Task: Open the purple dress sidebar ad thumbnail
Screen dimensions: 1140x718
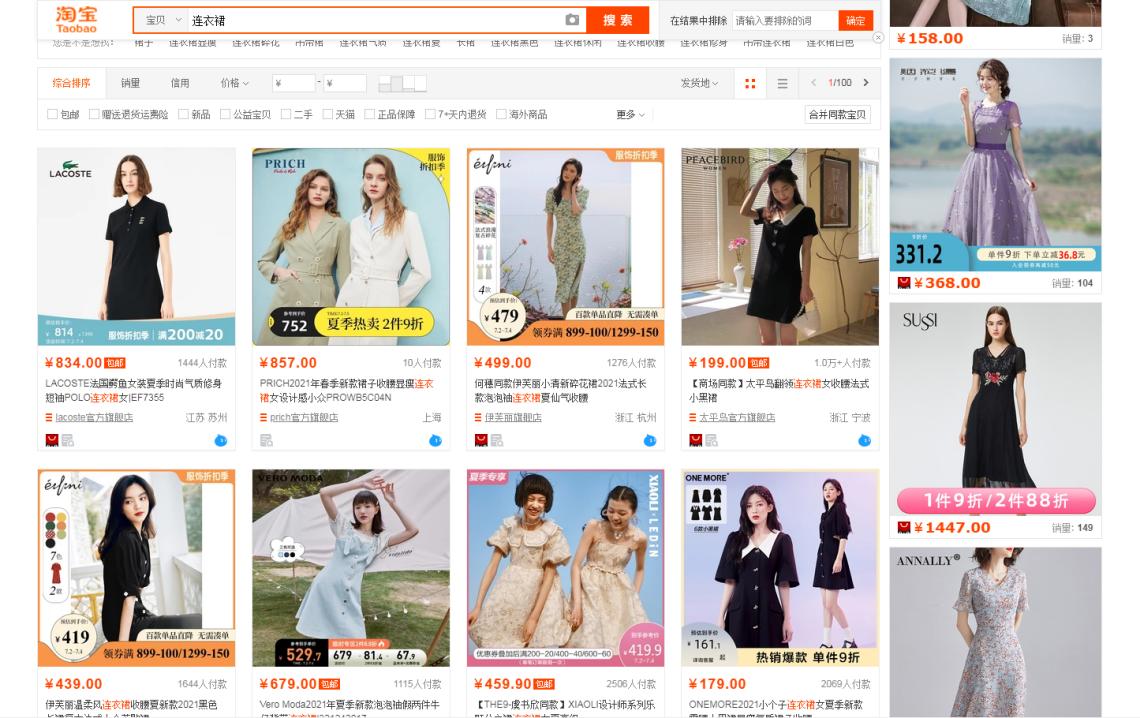Action: pyautogui.click(x=995, y=165)
